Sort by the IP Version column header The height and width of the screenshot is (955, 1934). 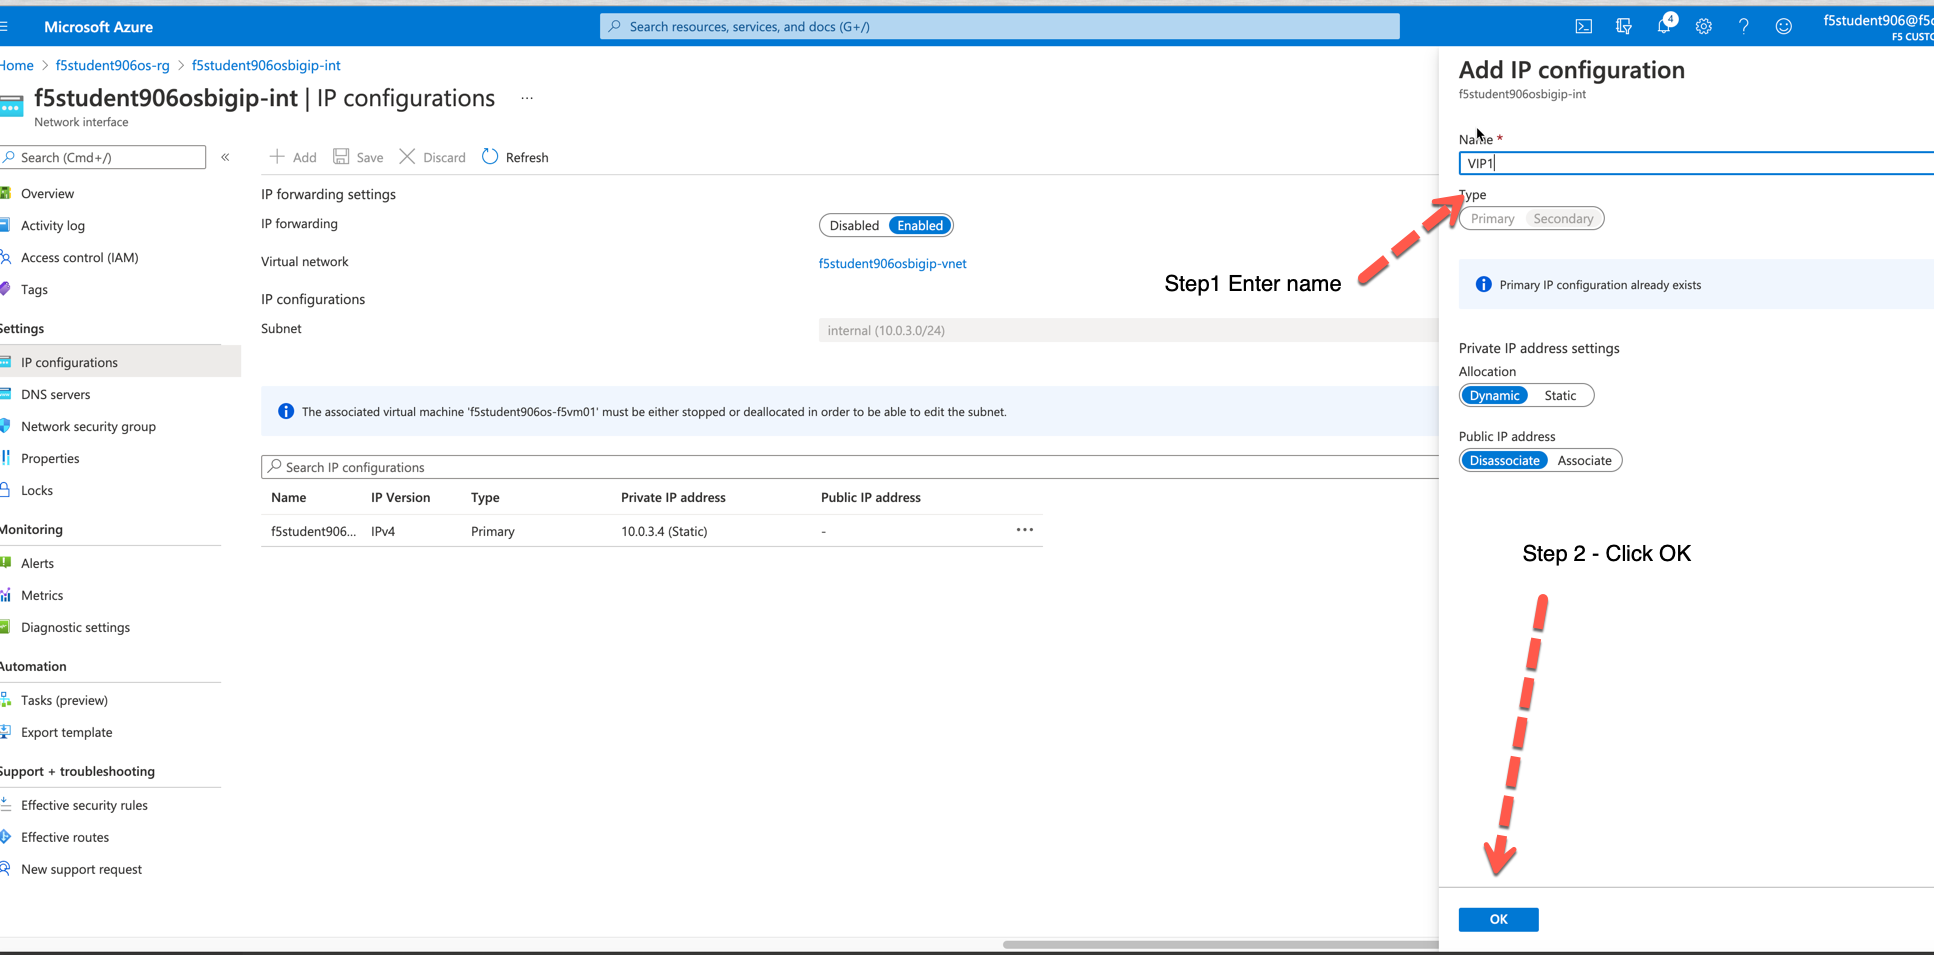400,497
